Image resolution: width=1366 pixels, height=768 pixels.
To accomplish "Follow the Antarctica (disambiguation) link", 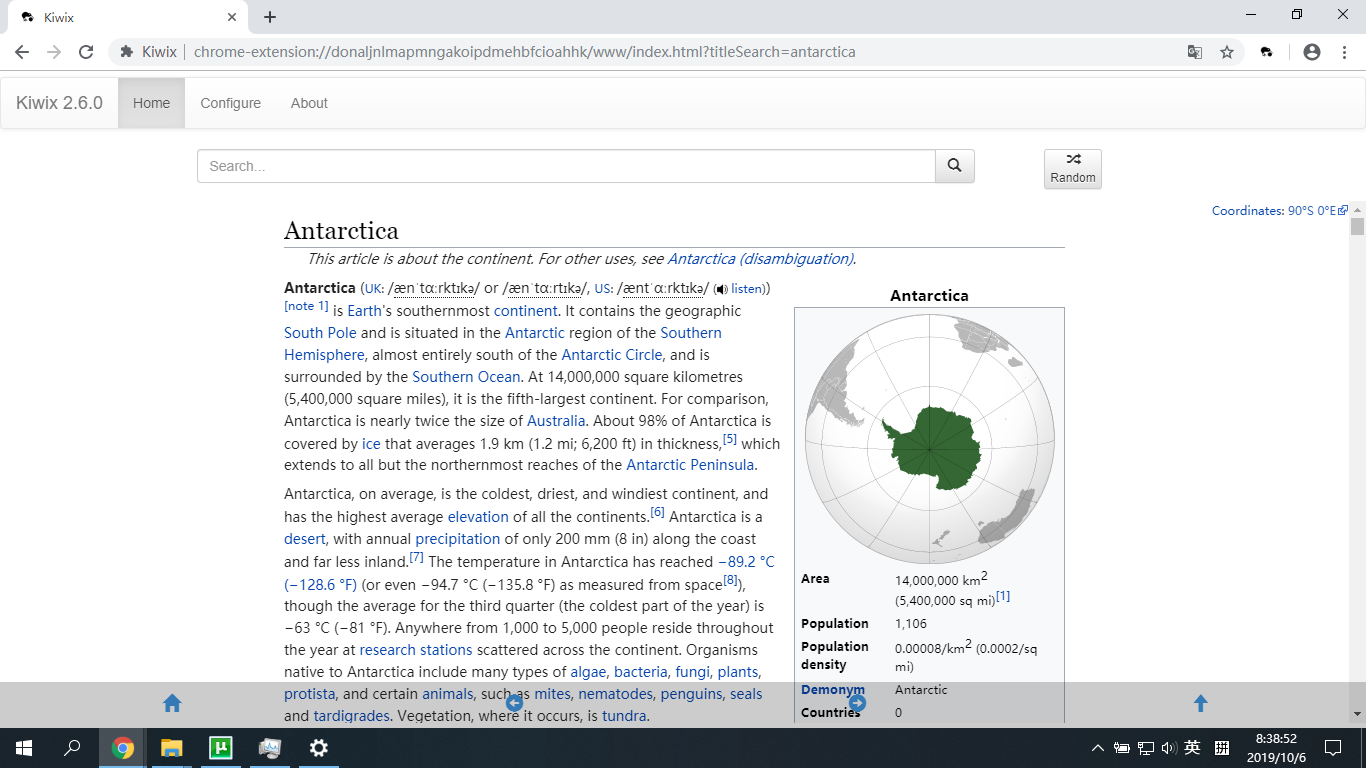I will pyautogui.click(x=760, y=259).
